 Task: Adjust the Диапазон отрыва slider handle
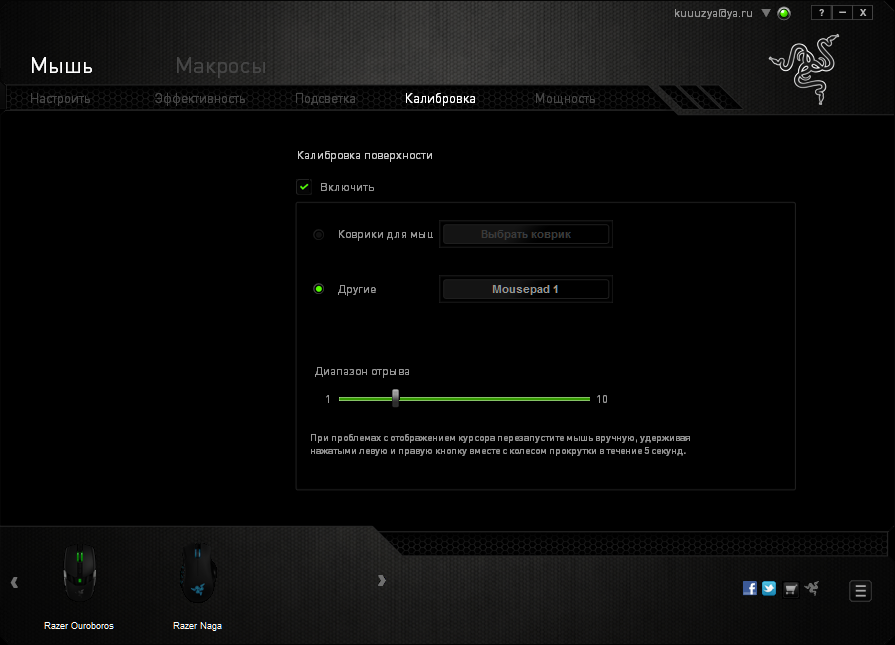395,398
